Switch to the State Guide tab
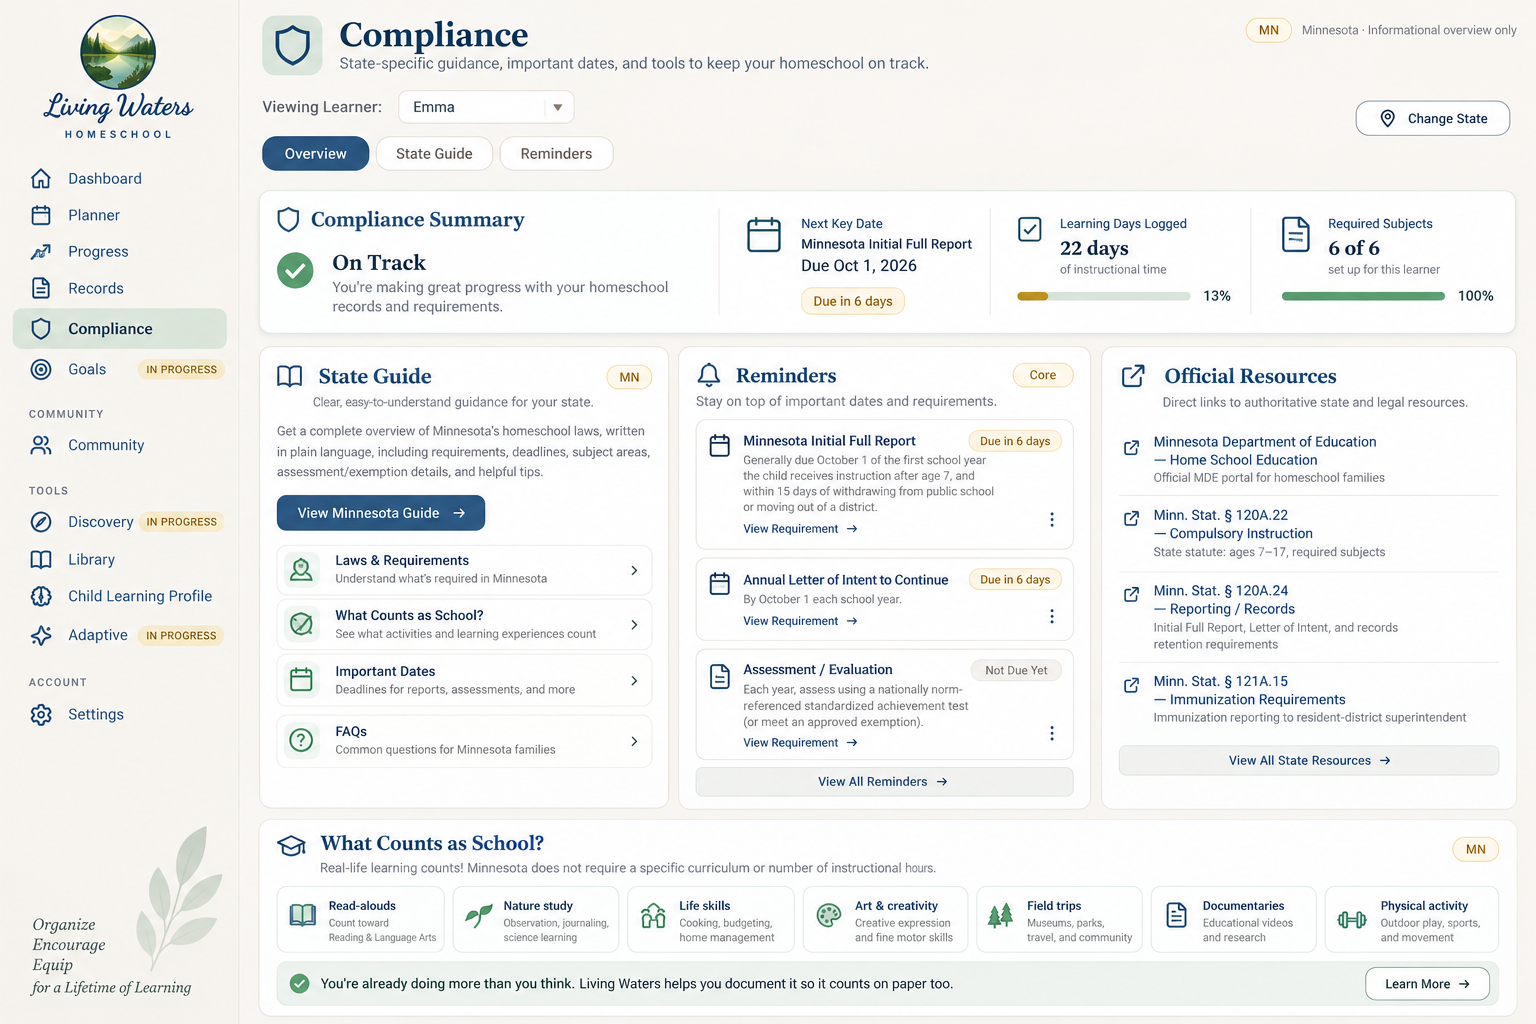 [x=434, y=154]
